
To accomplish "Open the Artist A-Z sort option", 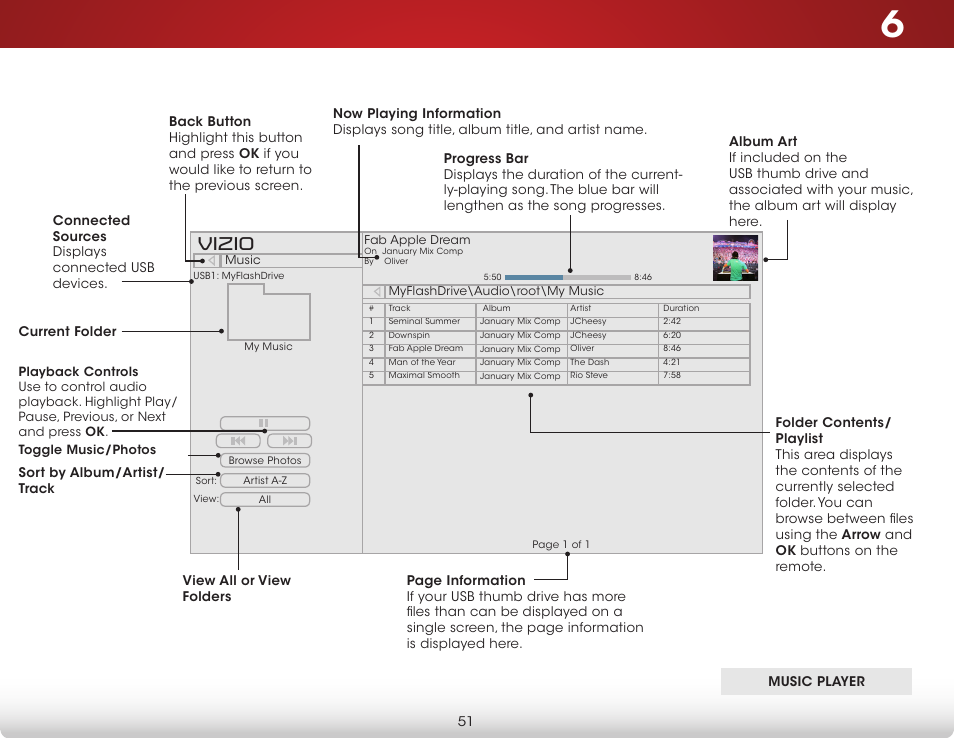I will [x=265, y=480].
